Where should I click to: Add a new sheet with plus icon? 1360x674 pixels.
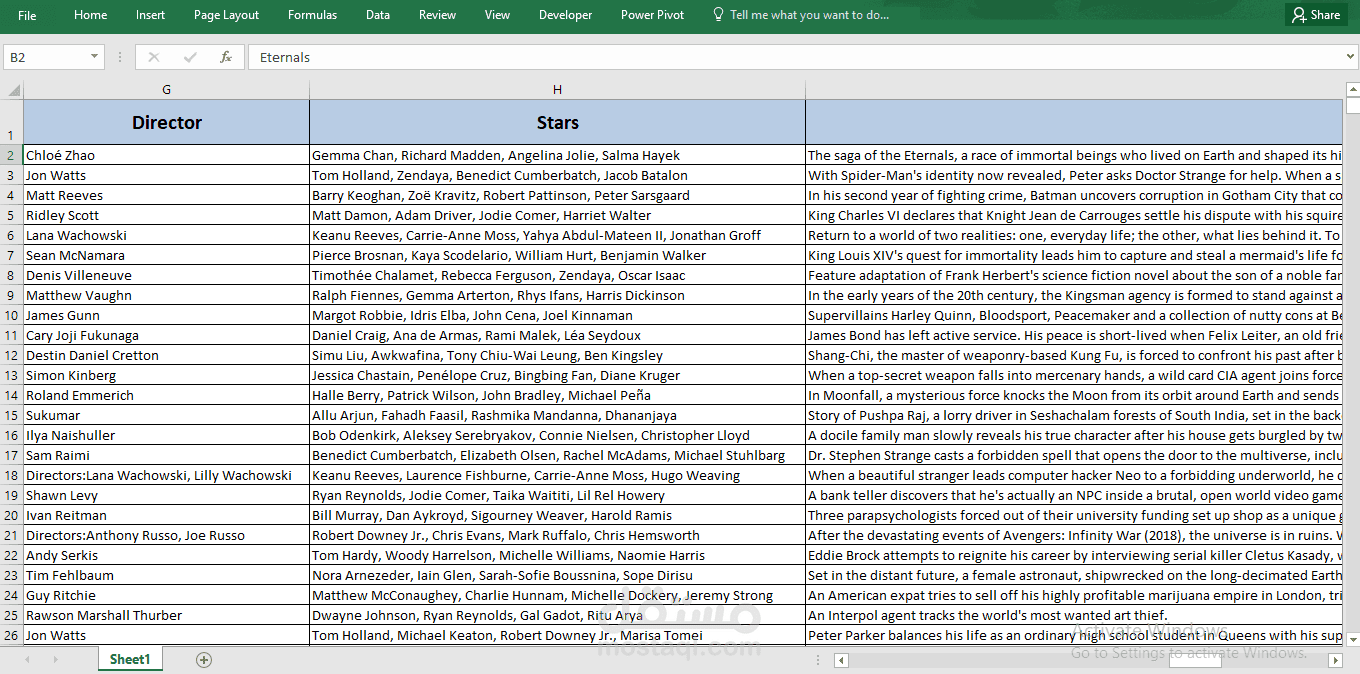pyautogui.click(x=204, y=660)
